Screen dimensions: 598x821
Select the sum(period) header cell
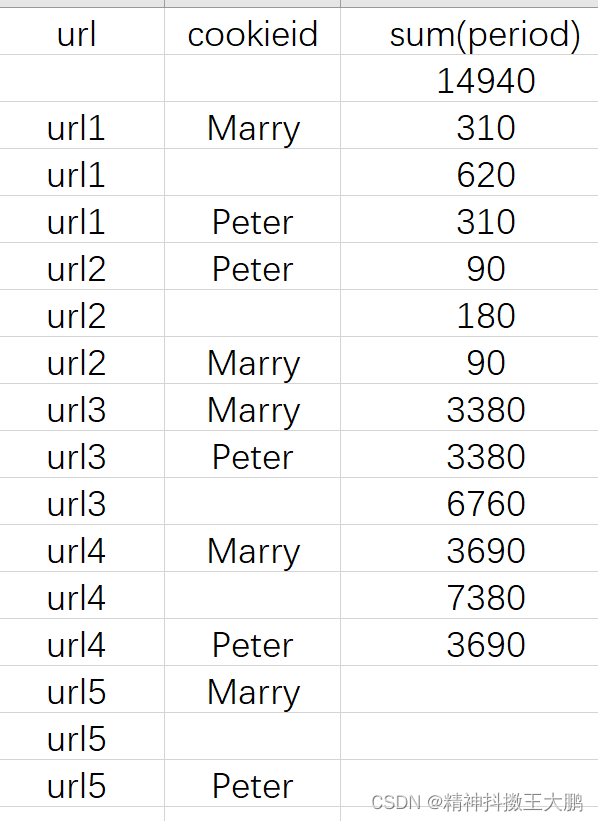469,31
